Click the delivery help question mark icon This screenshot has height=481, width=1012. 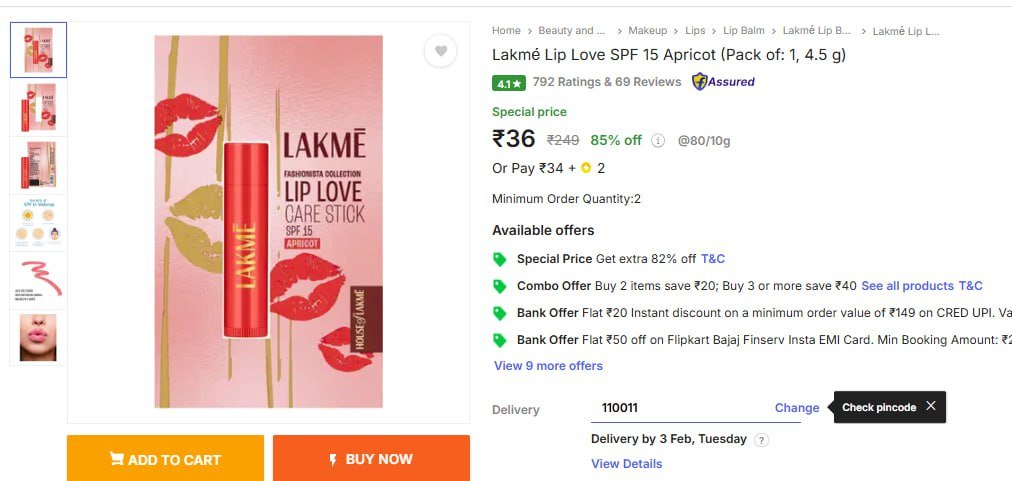pyautogui.click(x=761, y=440)
